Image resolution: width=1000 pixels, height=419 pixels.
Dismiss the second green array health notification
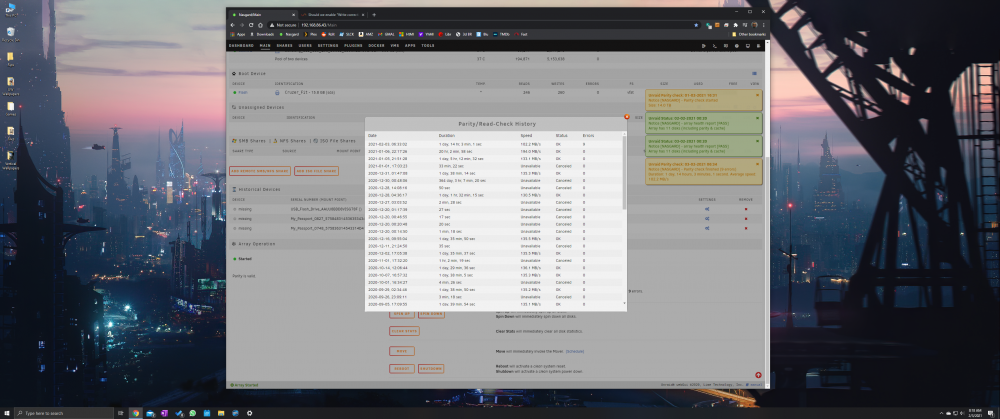coord(758,141)
